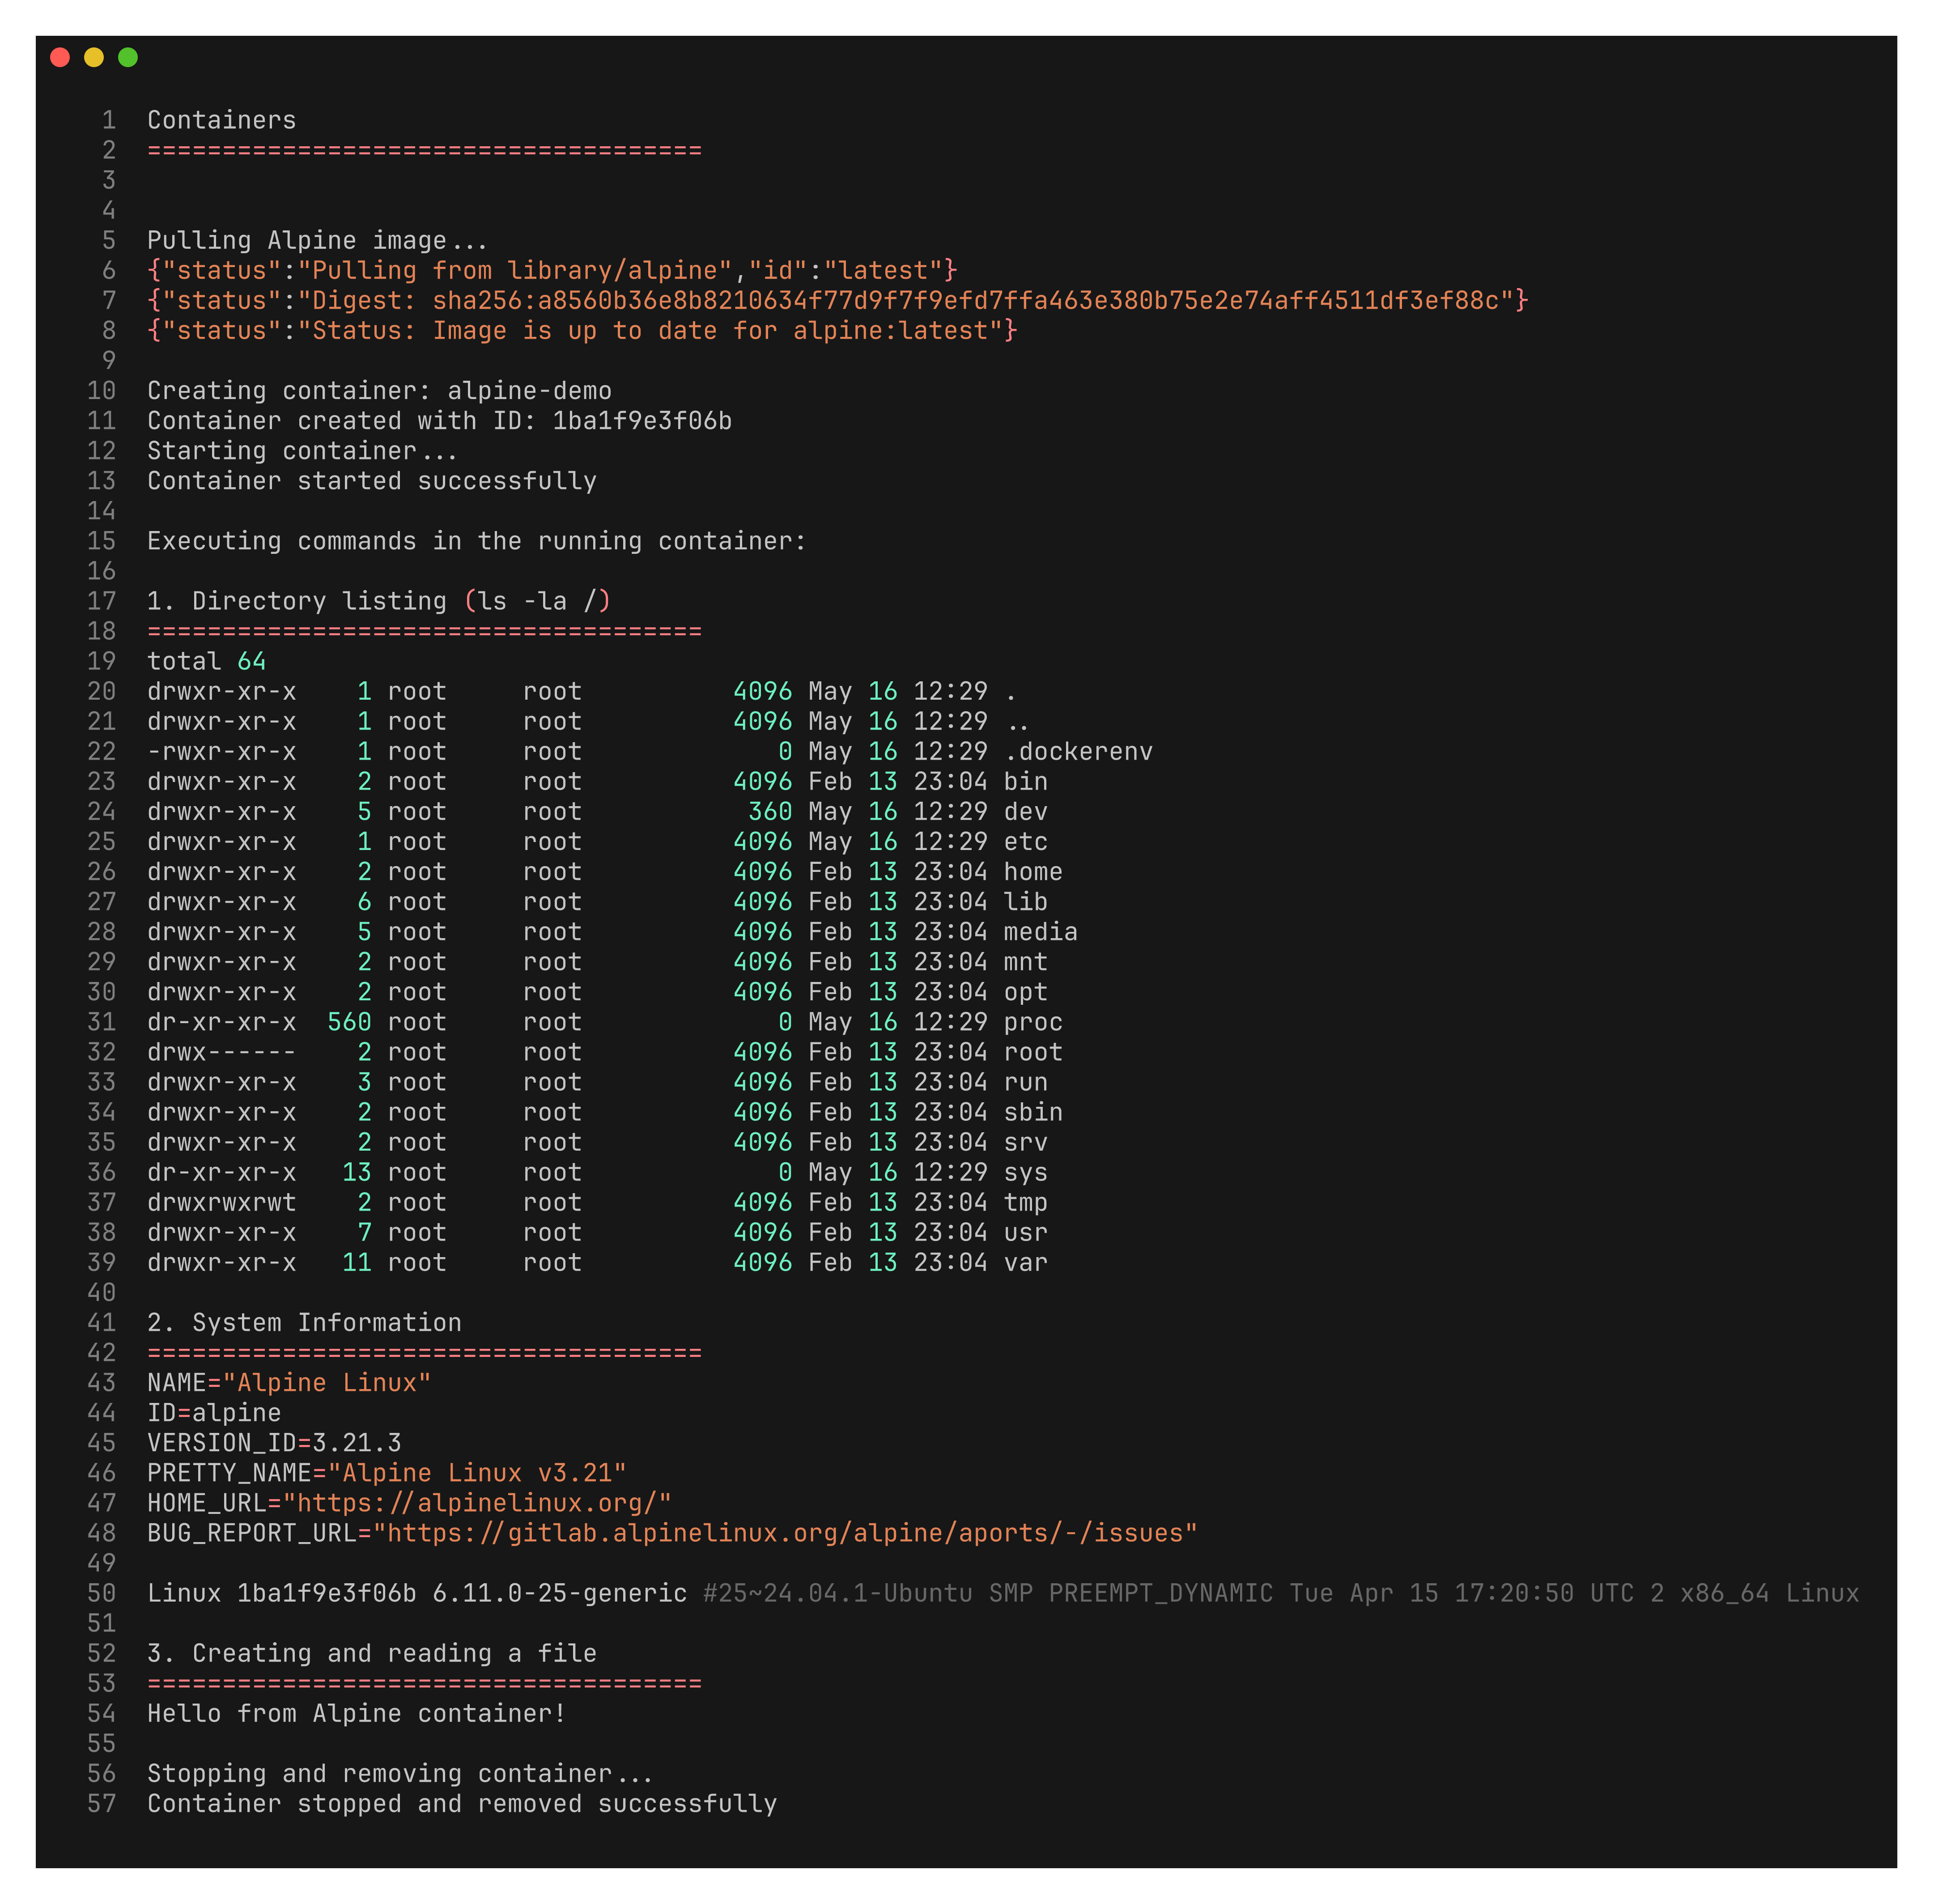
Task: Click 'Hello from Alpine container!' text
Action: coord(356,1713)
